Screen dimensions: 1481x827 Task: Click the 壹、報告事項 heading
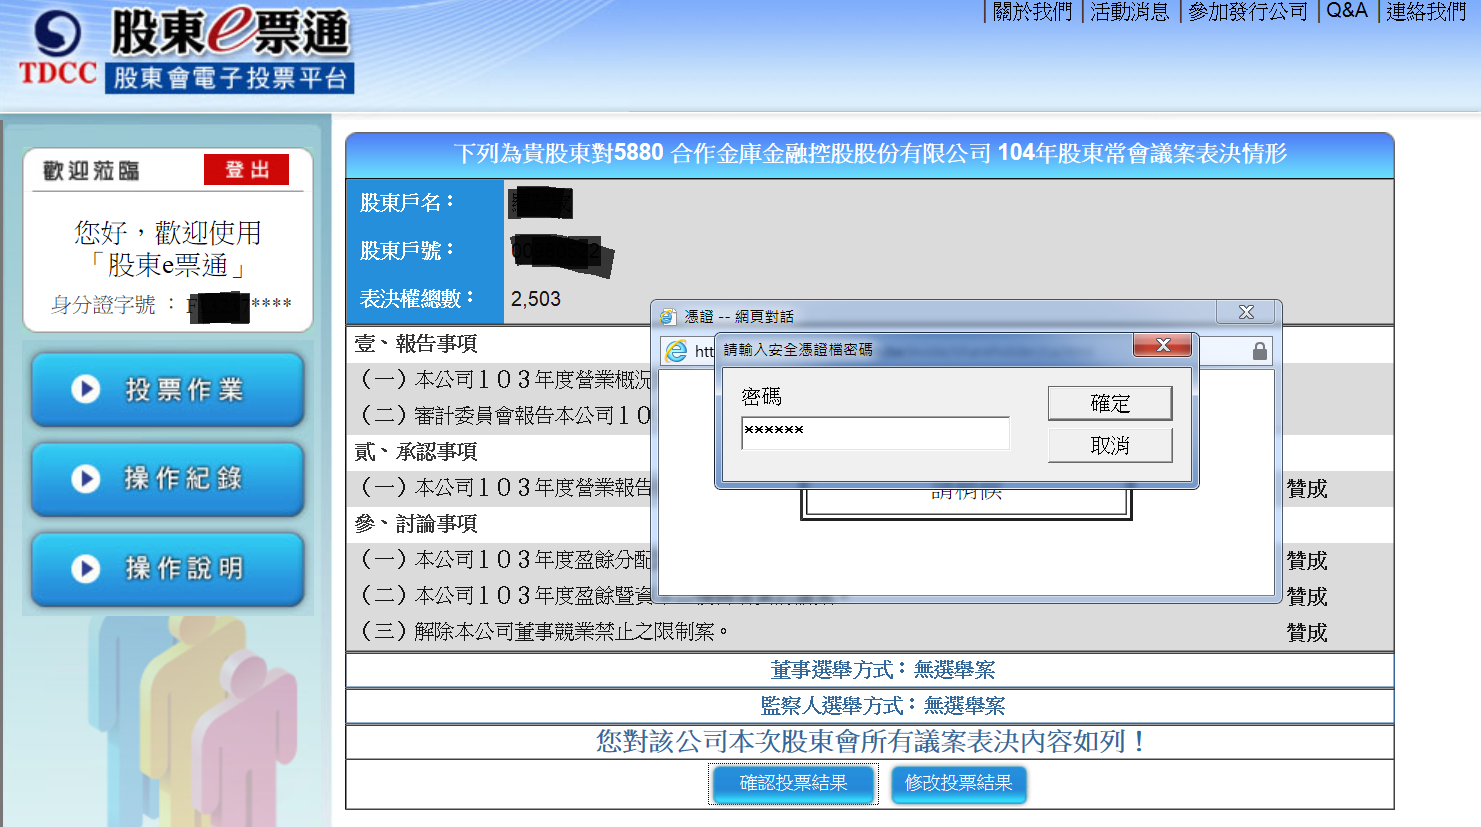pos(416,344)
